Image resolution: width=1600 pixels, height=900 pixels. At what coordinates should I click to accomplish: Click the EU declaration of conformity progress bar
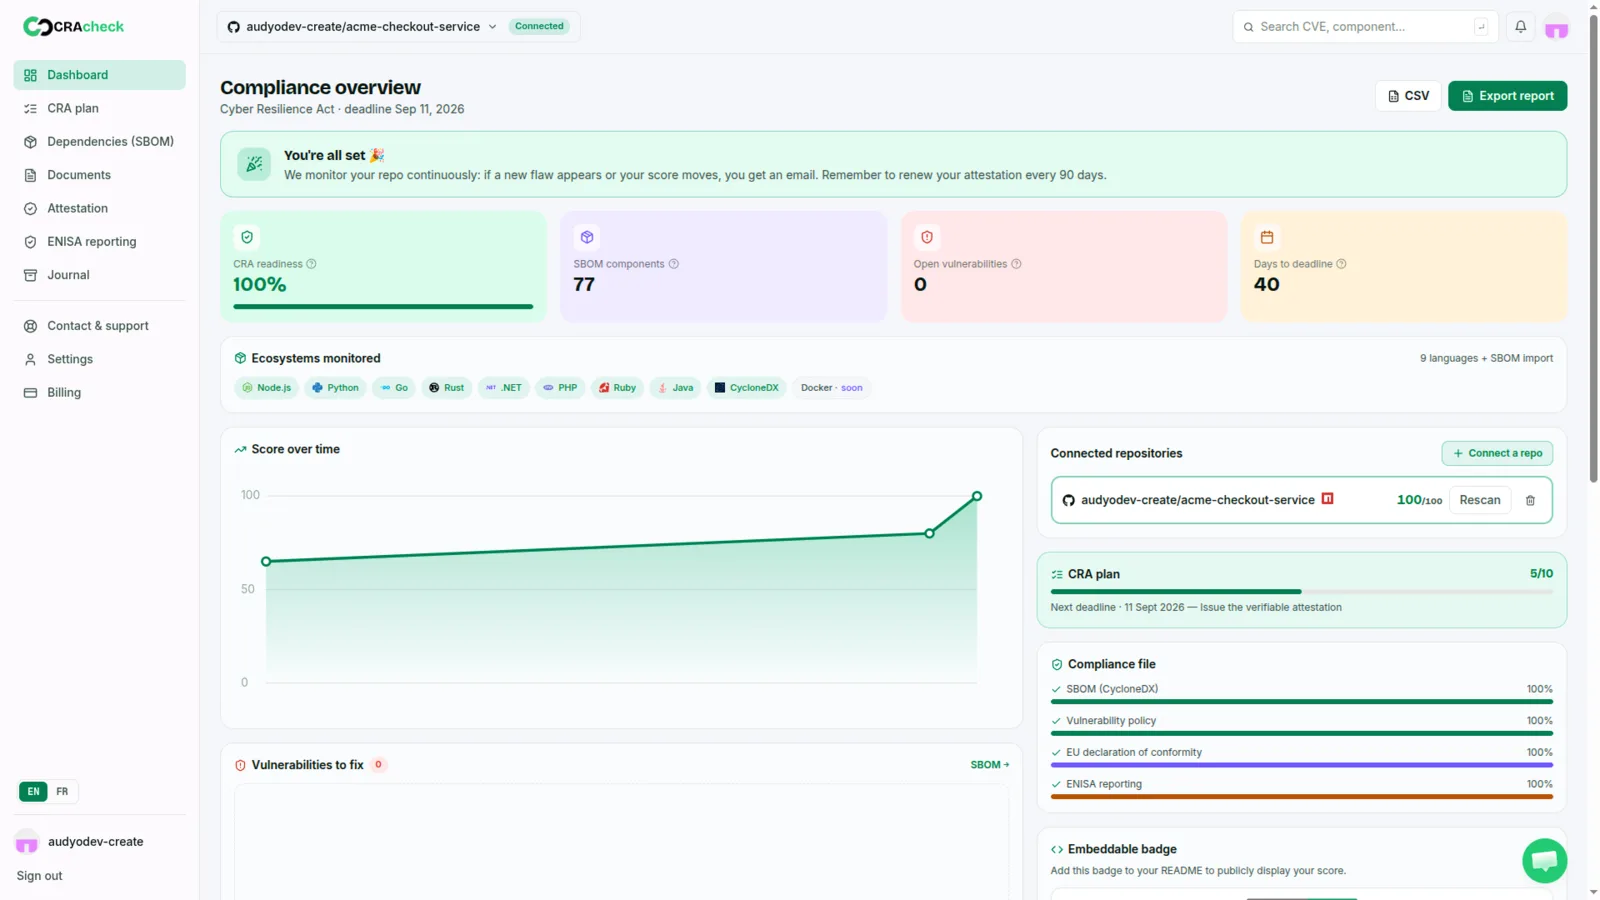click(1301, 765)
